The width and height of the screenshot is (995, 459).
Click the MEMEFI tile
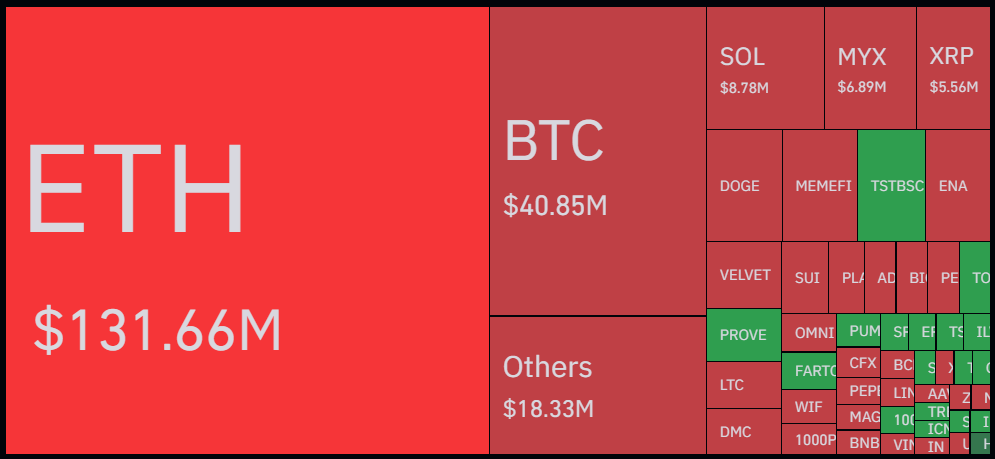(x=820, y=185)
